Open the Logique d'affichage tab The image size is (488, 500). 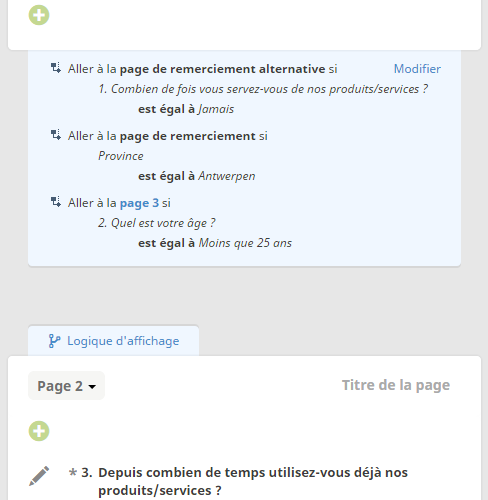(x=114, y=341)
